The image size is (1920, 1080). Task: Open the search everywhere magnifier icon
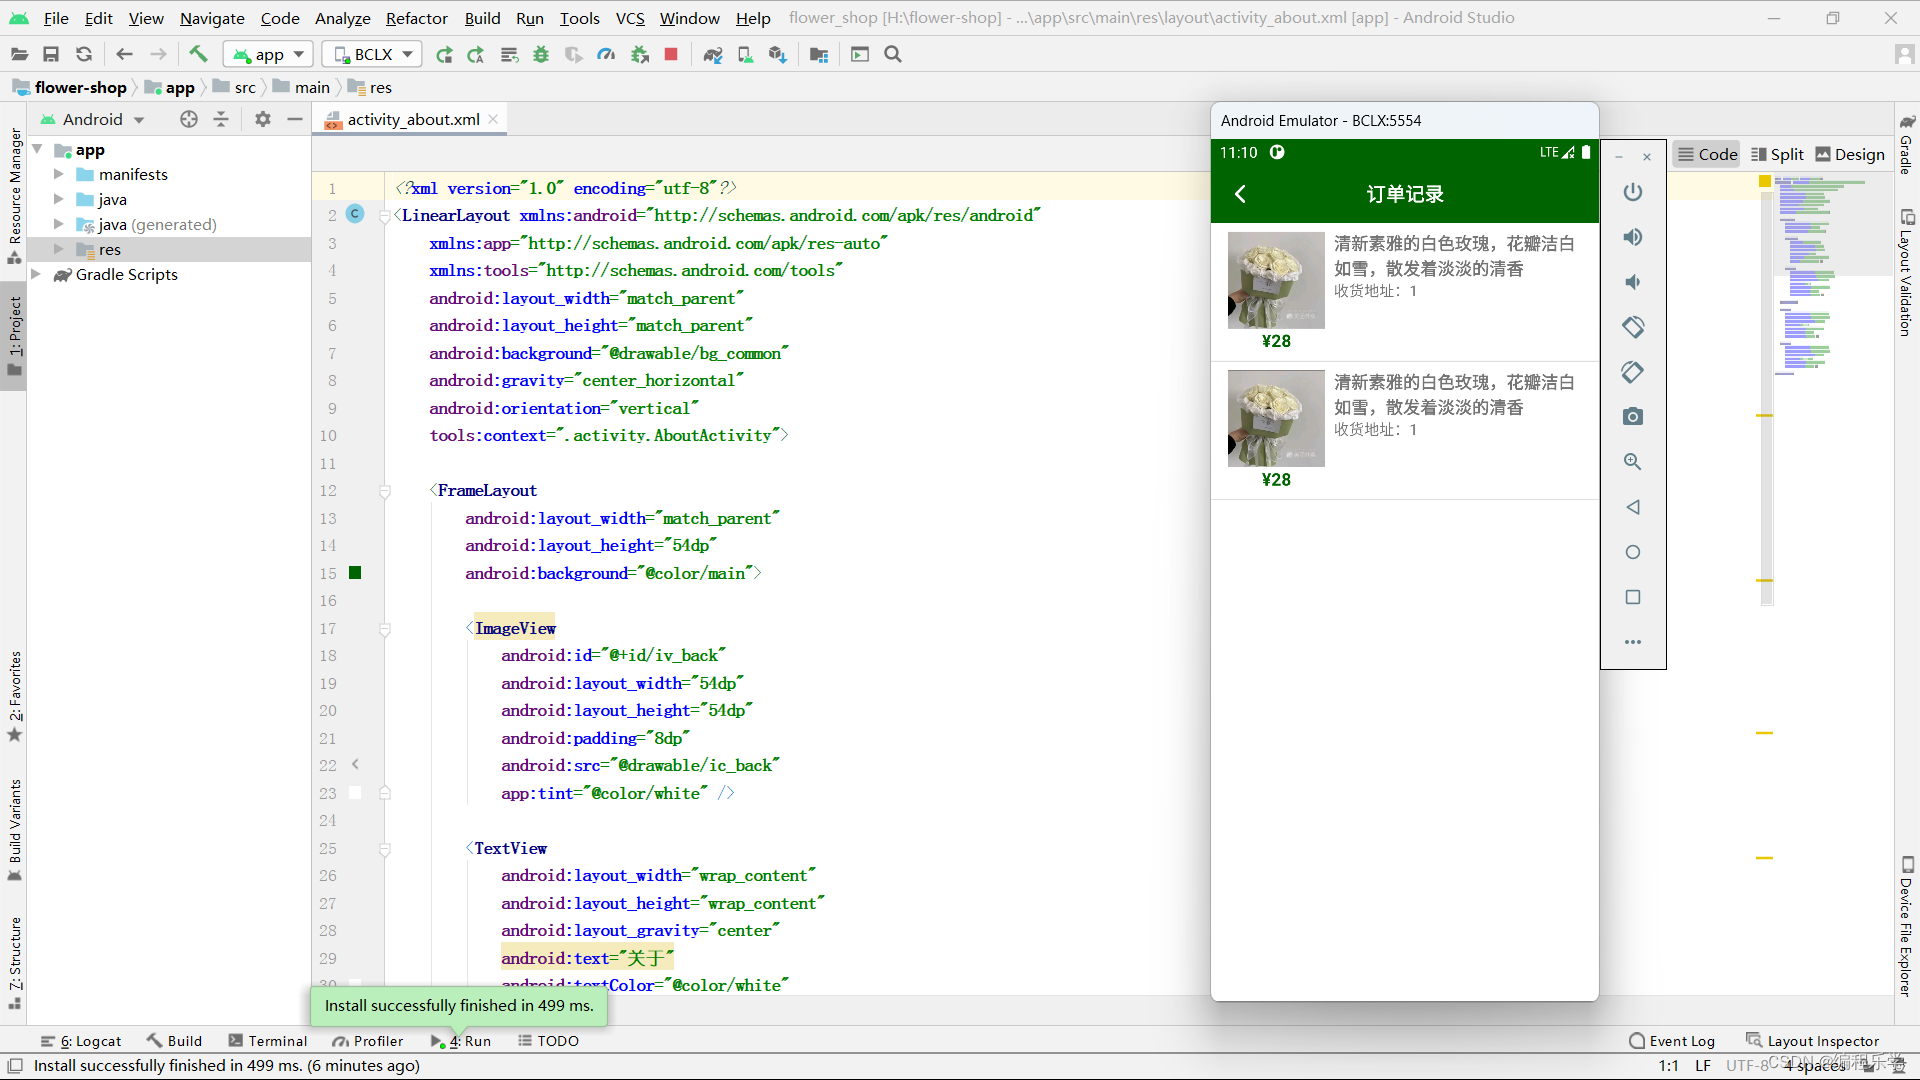pos(893,54)
